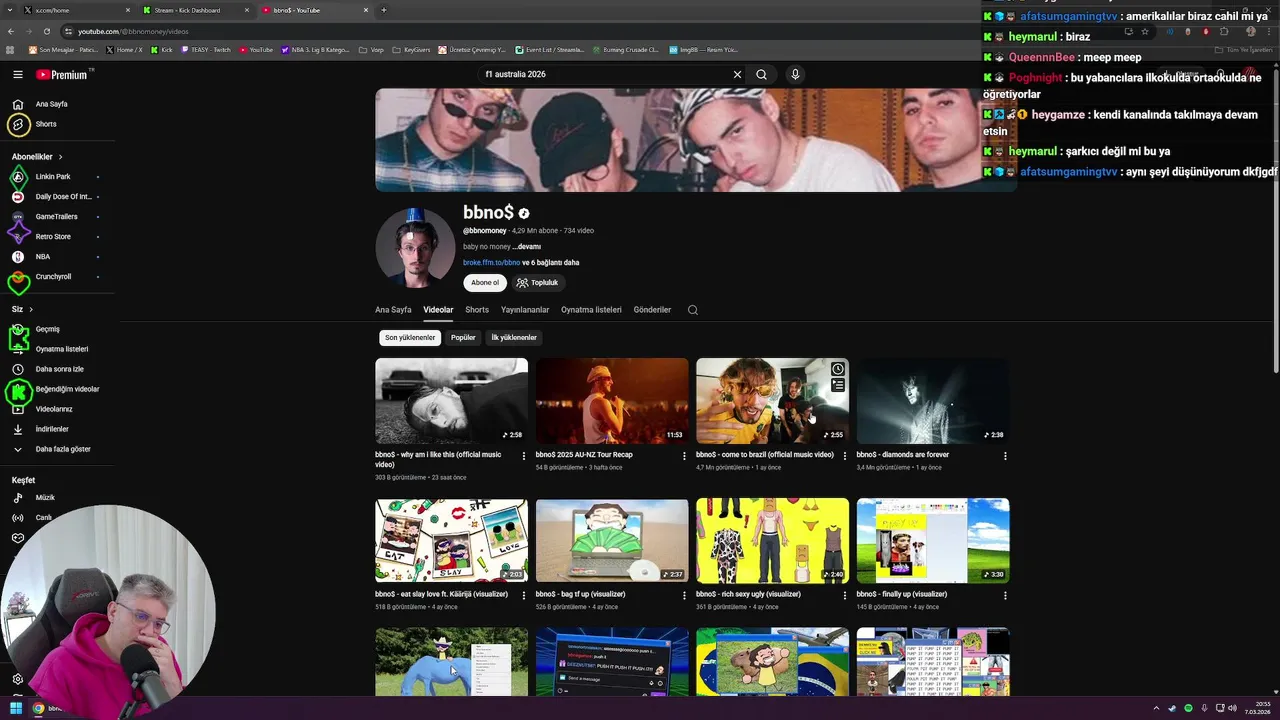Image resolution: width=1280 pixels, height=720 pixels.
Task: Open the browser extensions puzzle icon
Action: (1224, 31)
